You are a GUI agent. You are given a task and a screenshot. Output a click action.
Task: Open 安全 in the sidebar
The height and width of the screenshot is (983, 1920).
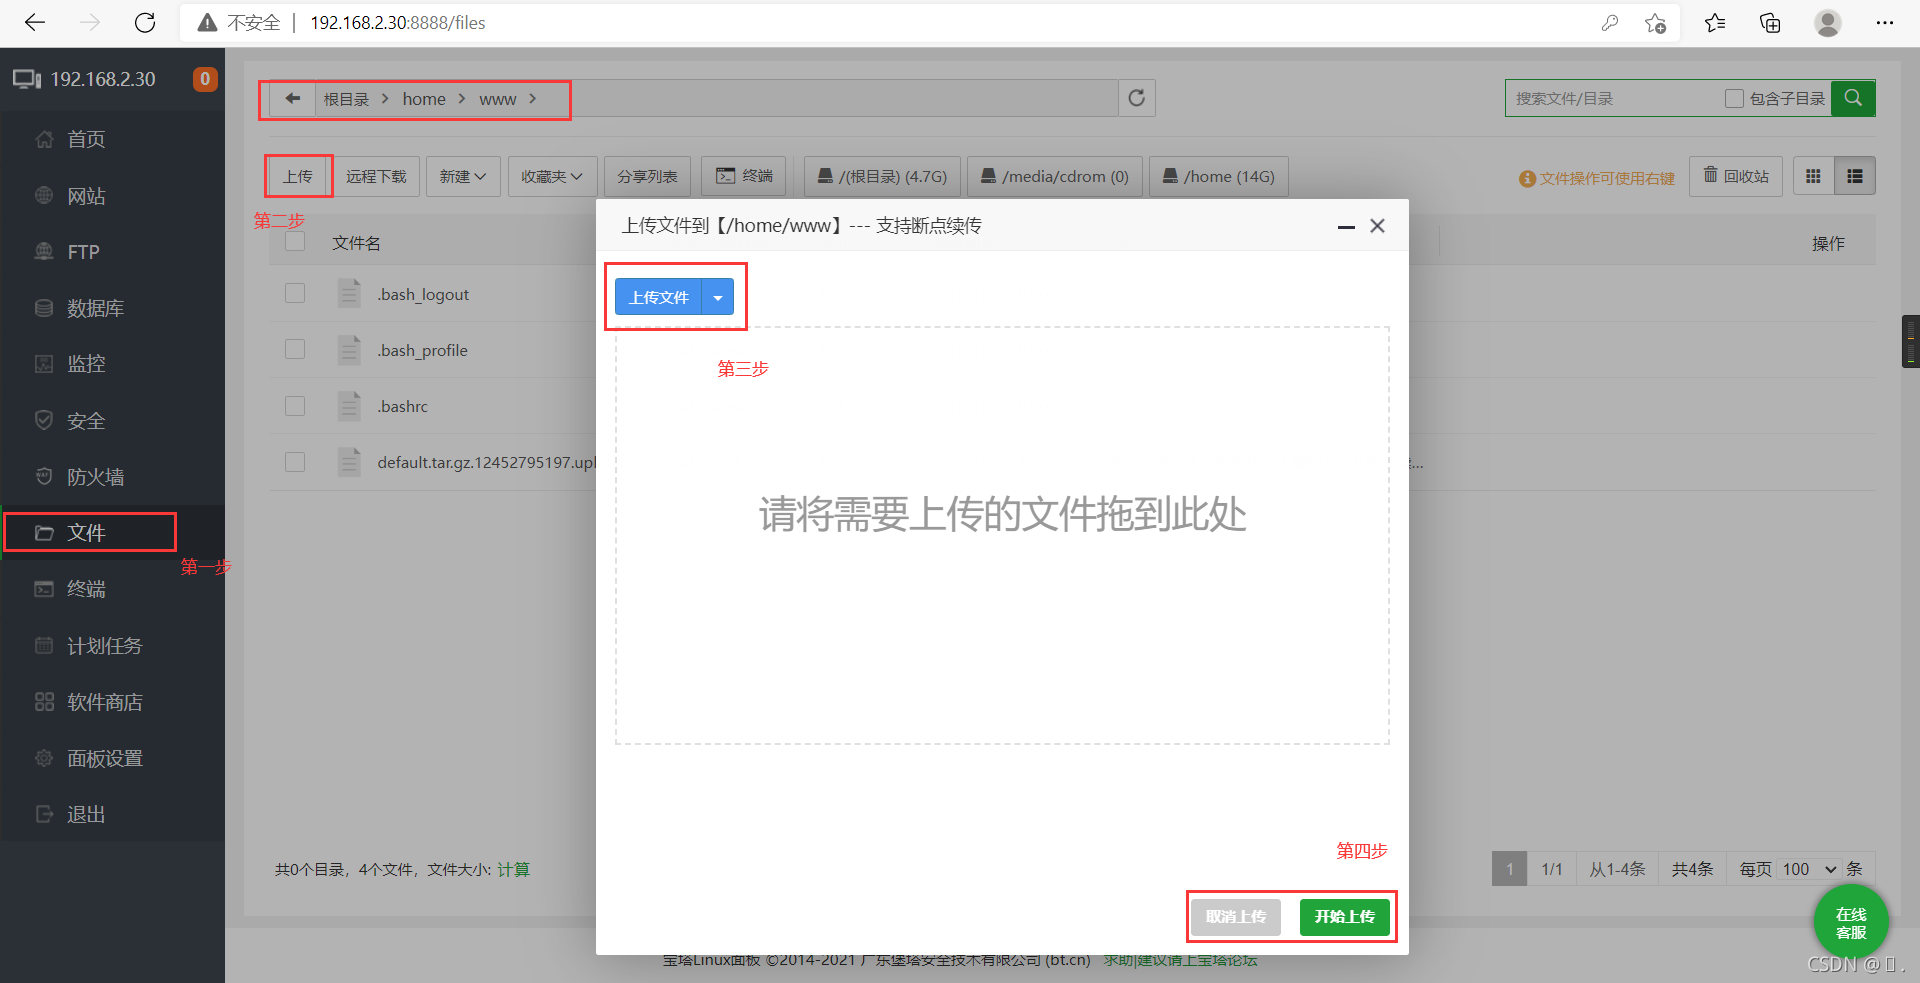pyautogui.click(x=112, y=420)
